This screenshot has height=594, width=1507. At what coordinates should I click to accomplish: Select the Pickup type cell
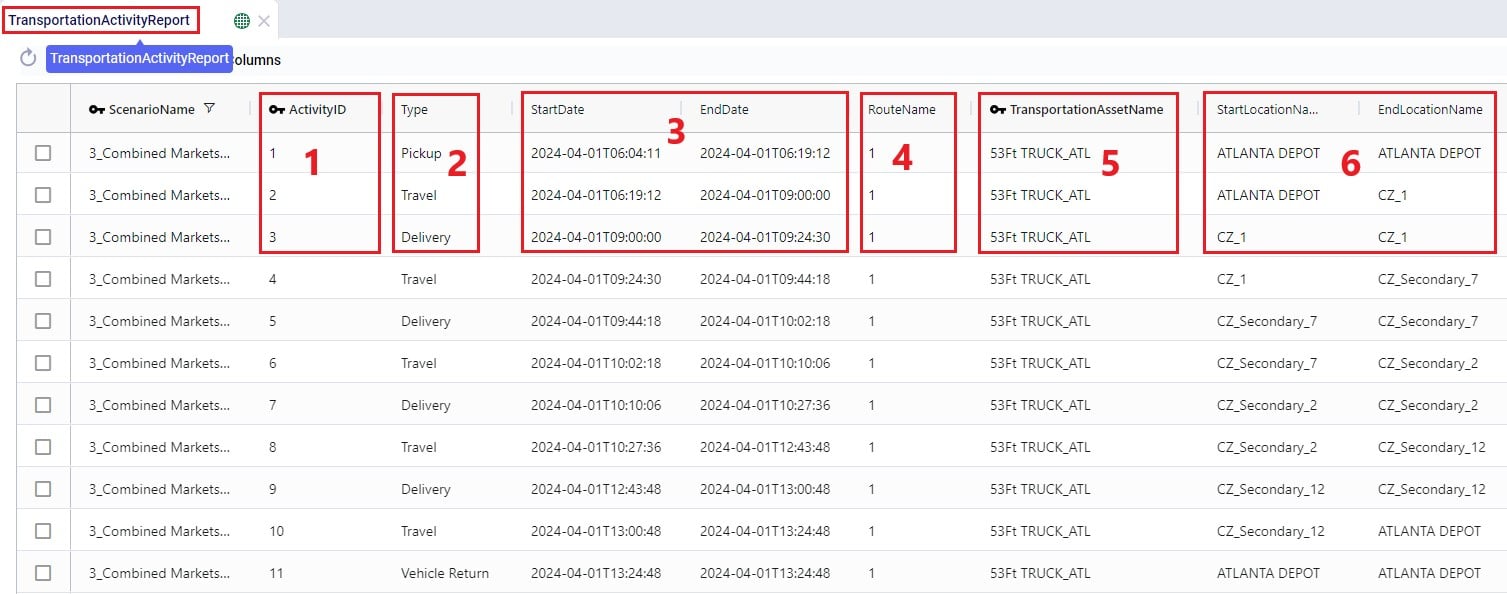pyautogui.click(x=421, y=153)
